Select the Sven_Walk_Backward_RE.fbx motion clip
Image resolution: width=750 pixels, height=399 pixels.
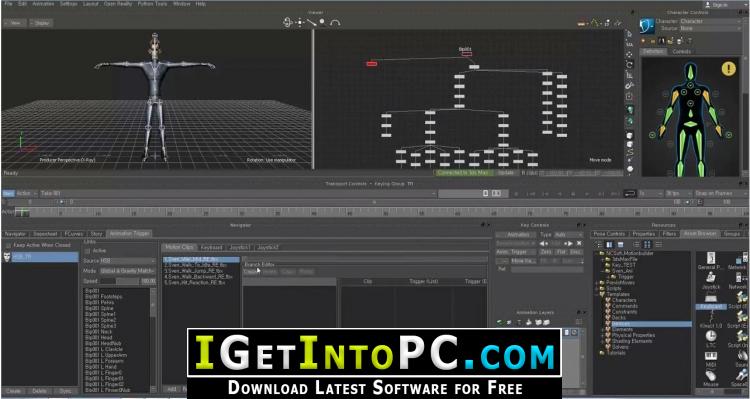(199, 277)
